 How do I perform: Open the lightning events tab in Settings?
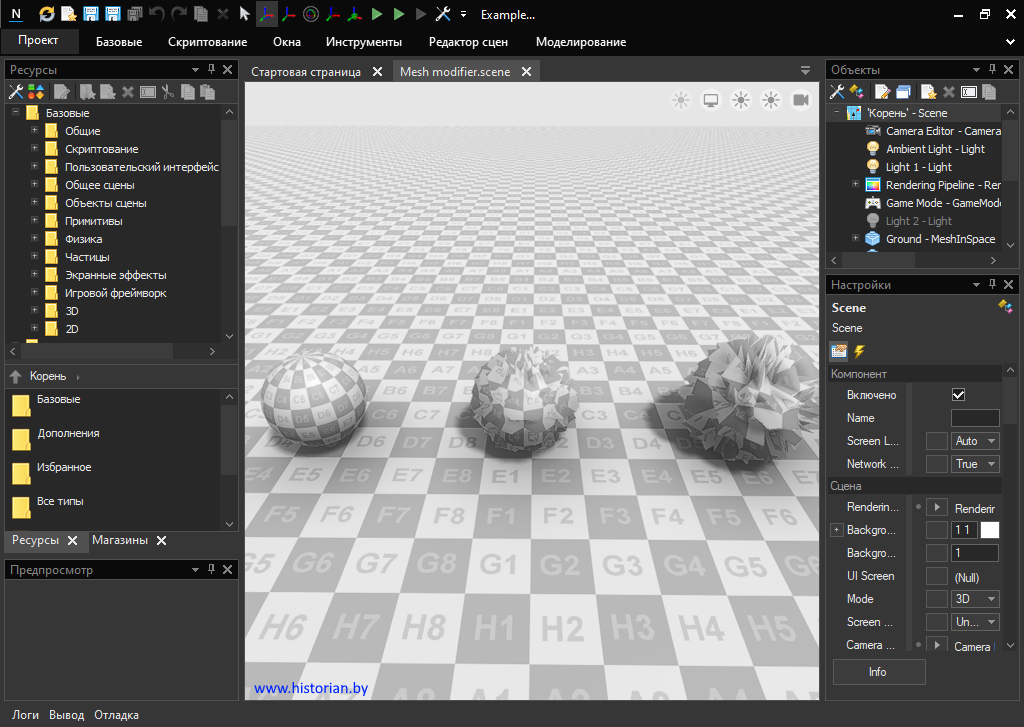(859, 351)
